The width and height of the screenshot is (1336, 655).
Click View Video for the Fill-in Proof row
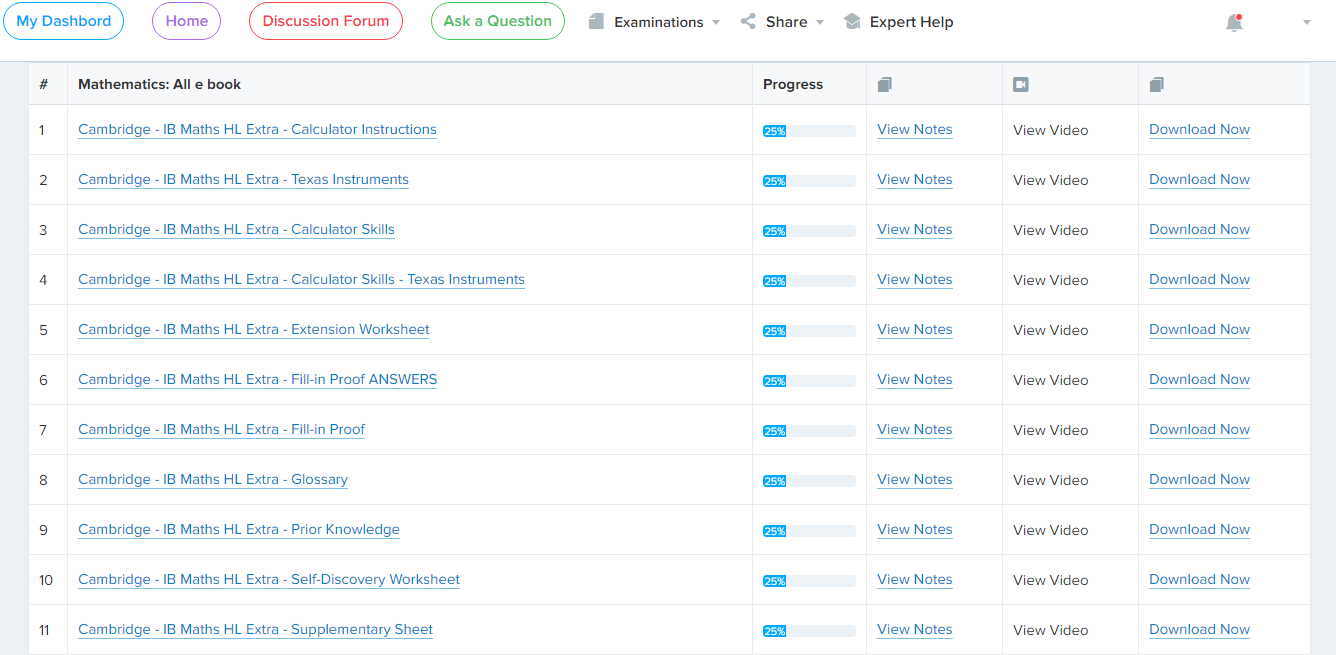1050,429
